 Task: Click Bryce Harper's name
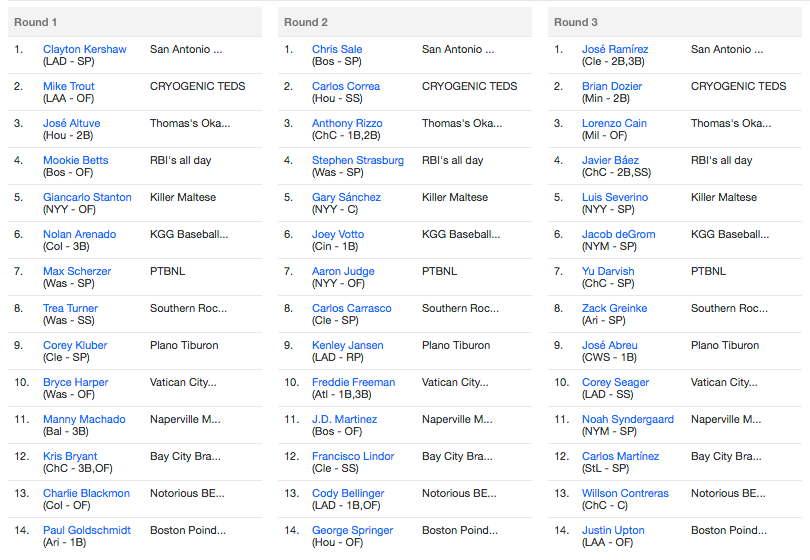coord(75,382)
